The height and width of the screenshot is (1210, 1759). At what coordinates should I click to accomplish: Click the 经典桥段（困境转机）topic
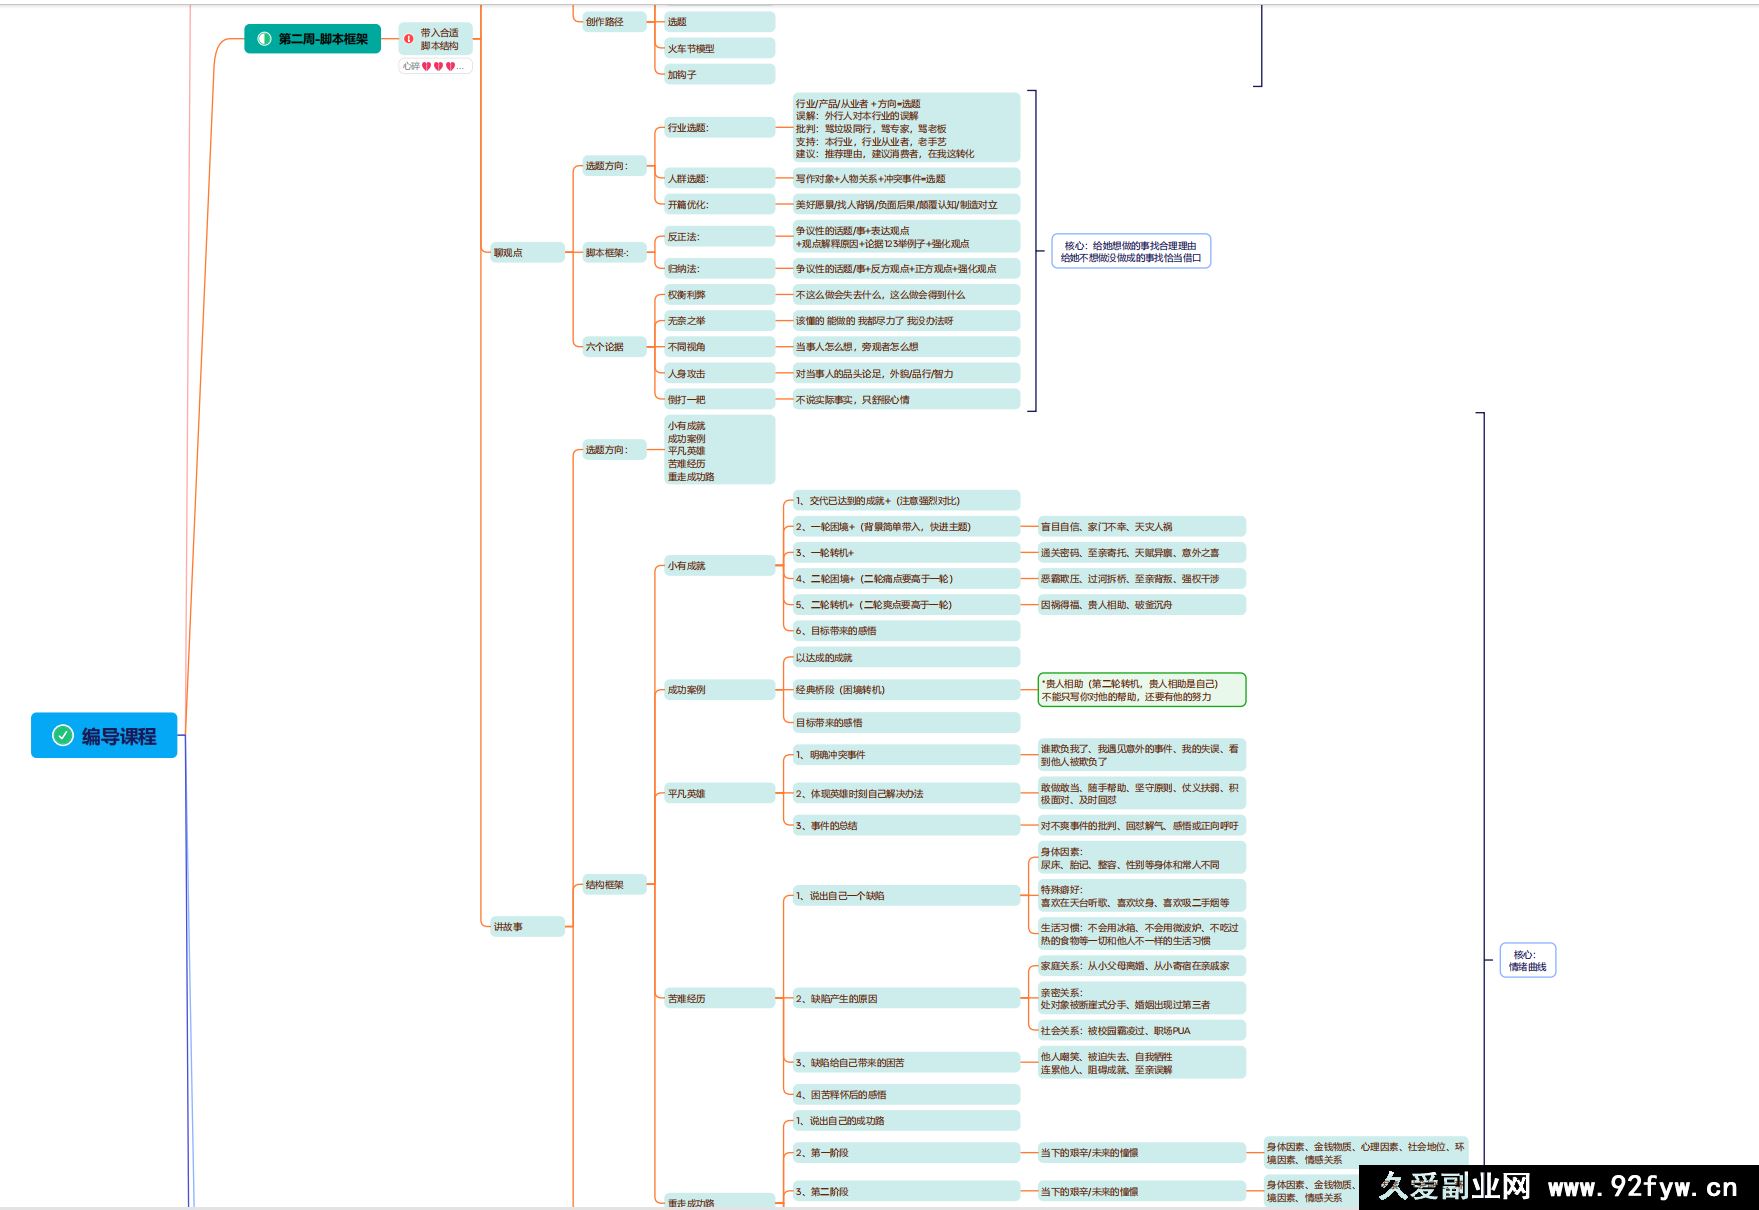pyautogui.click(x=840, y=690)
